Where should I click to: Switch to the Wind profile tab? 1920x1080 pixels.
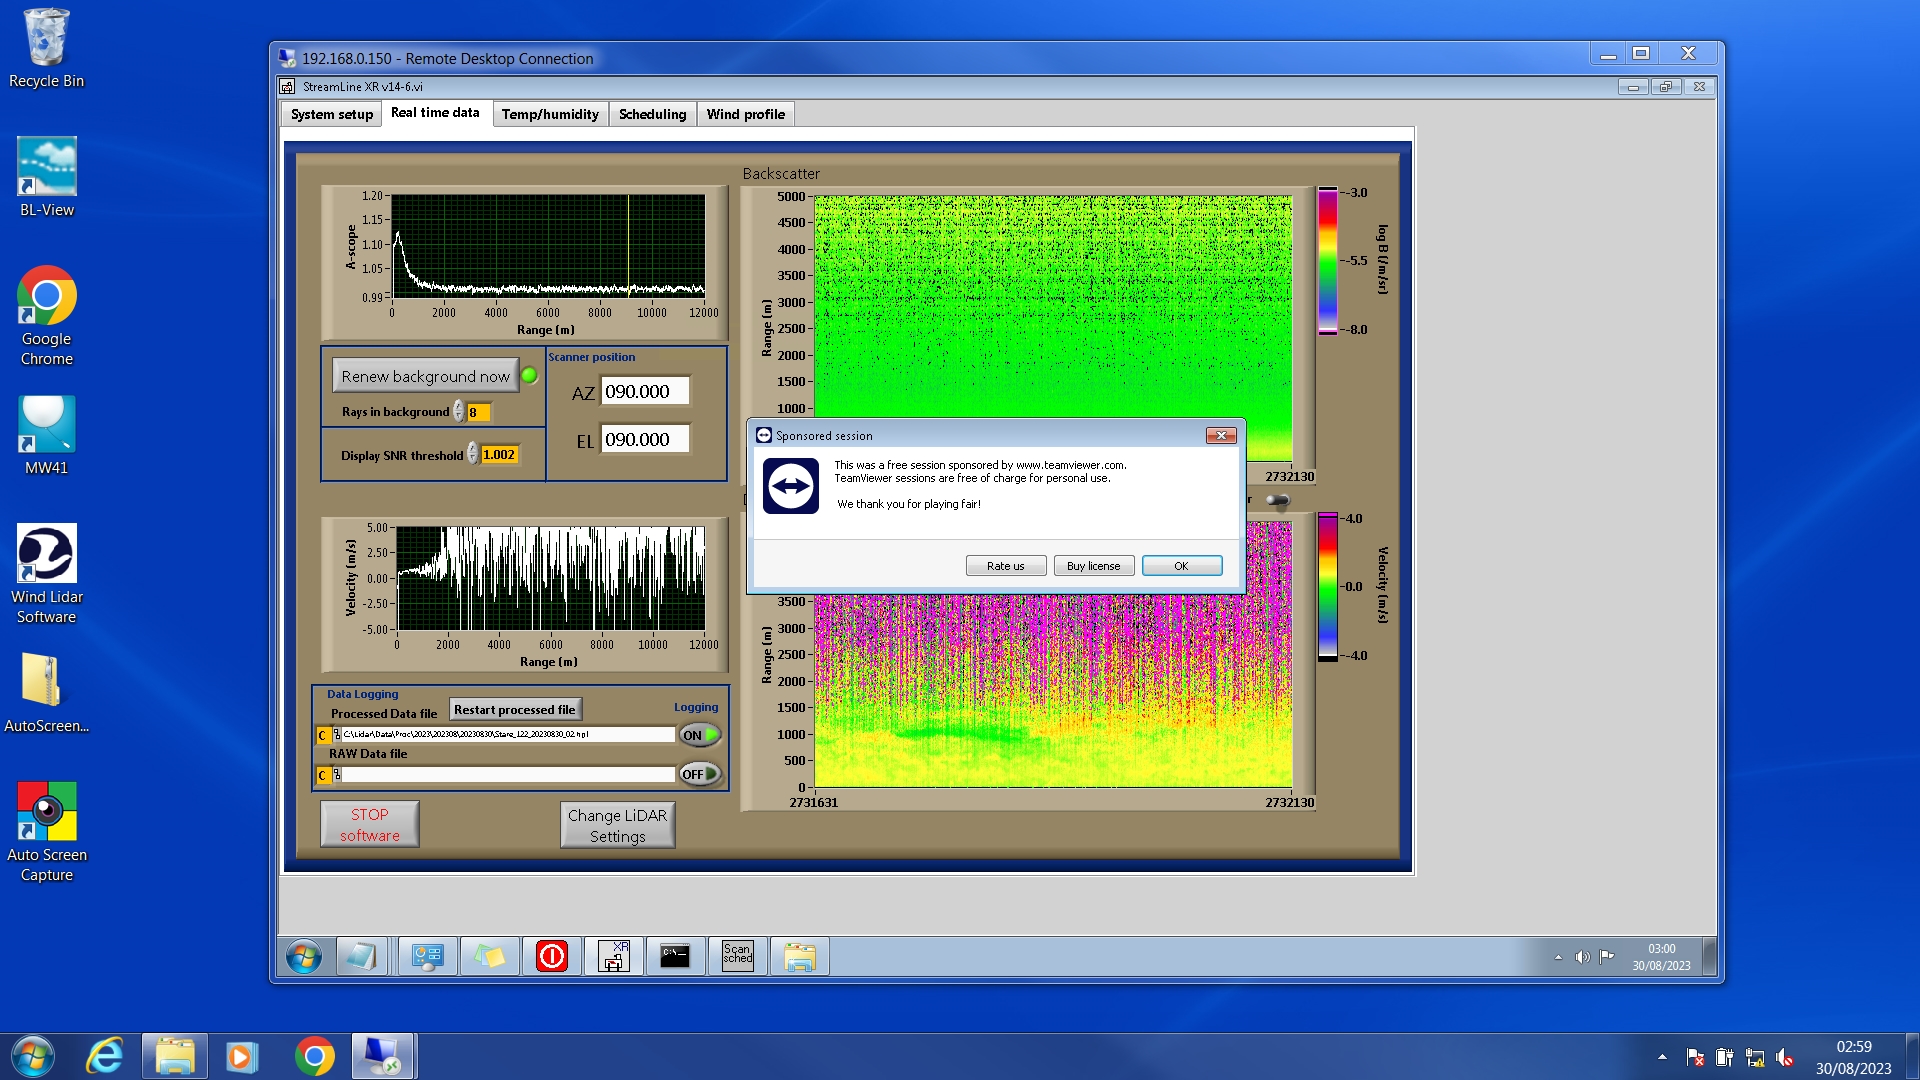[745, 114]
